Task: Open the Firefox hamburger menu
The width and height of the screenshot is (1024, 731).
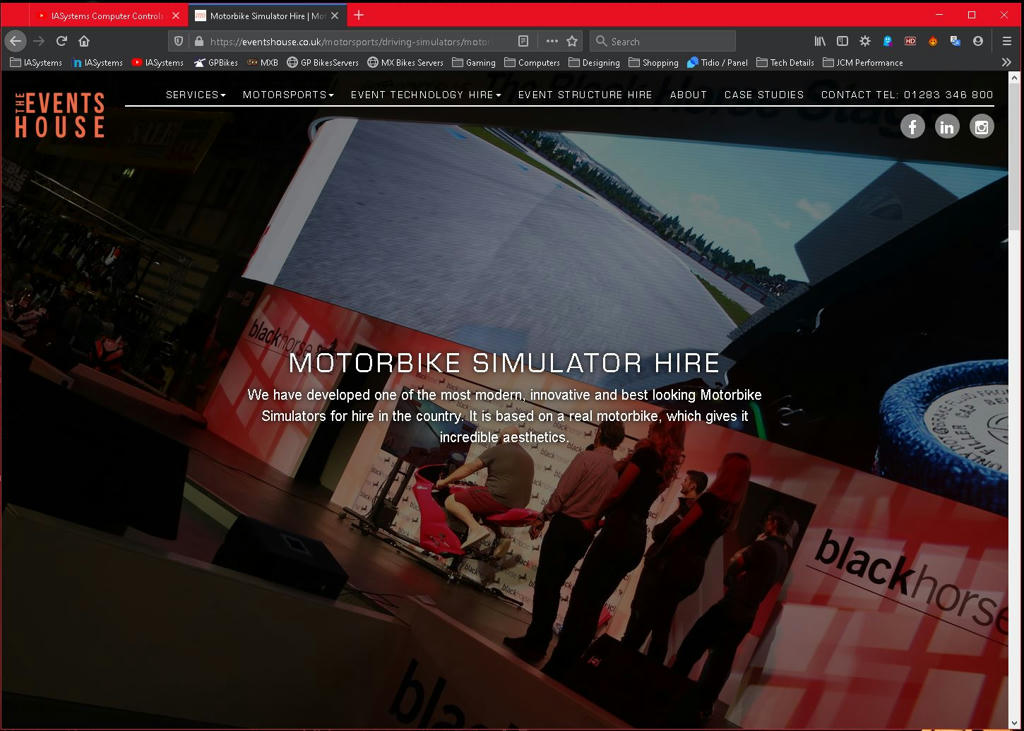Action: coord(1007,41)
